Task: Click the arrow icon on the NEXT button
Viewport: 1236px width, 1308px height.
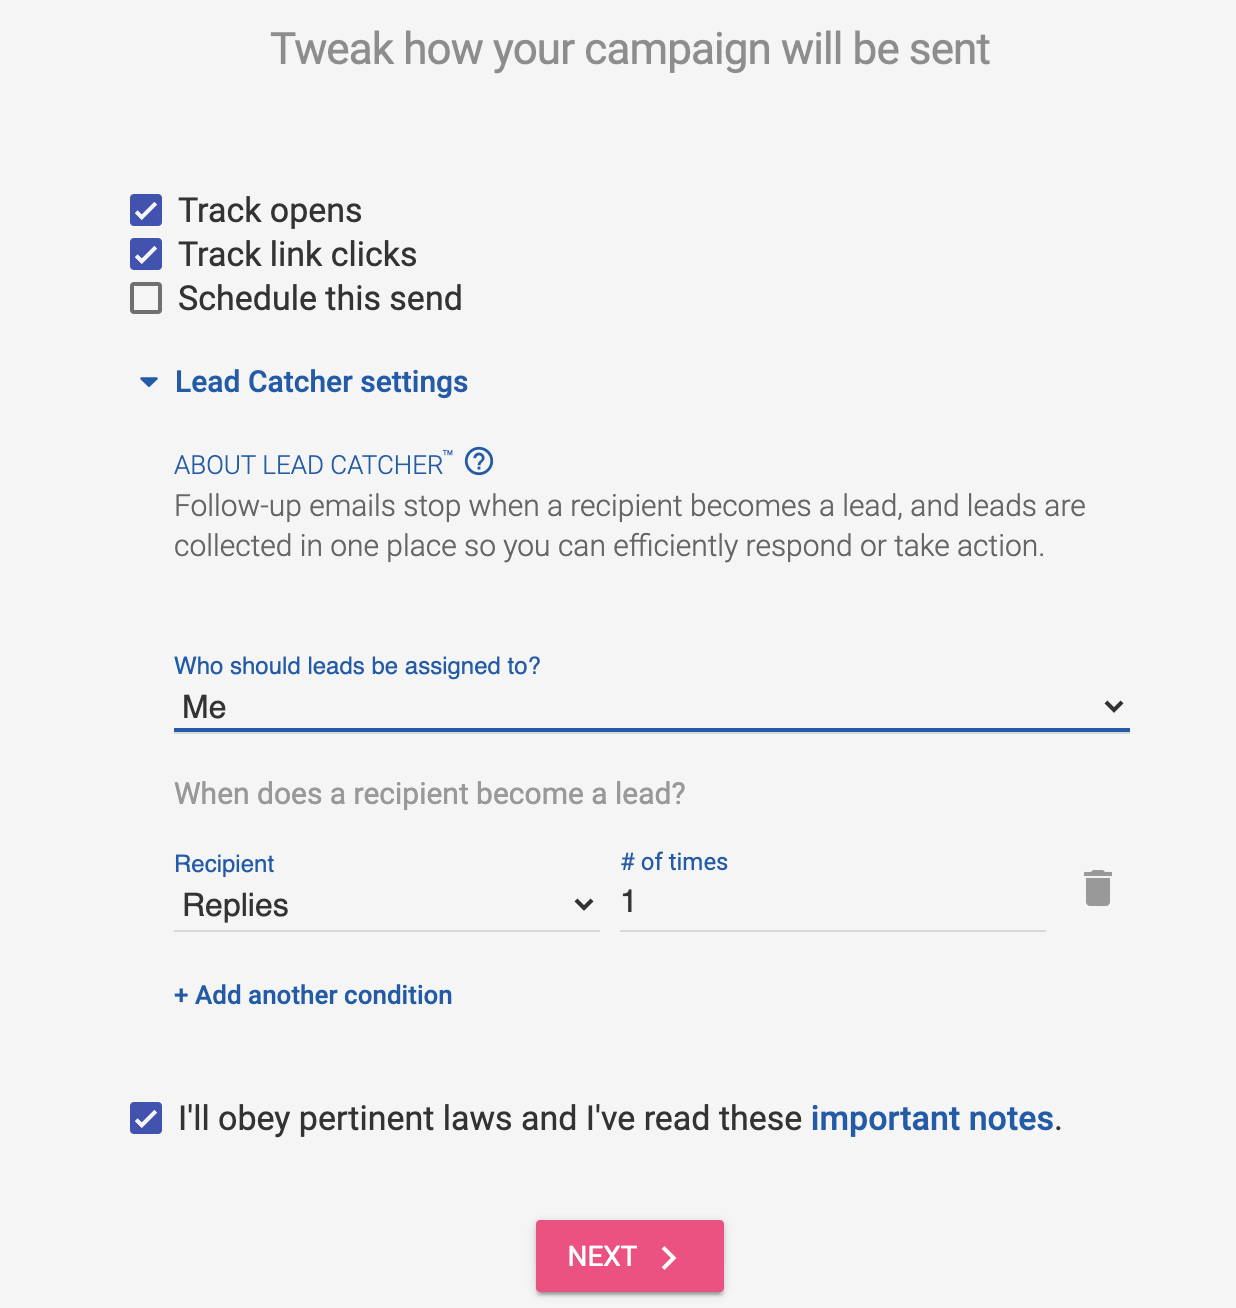Action: [669, 1257]
